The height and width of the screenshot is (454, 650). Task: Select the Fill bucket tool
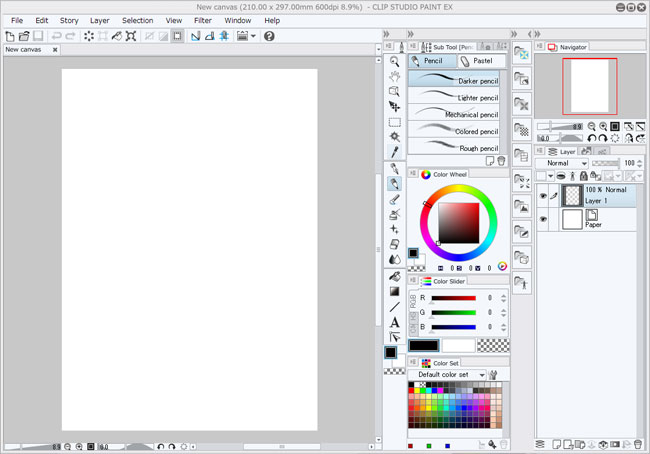tap(395, 276)
